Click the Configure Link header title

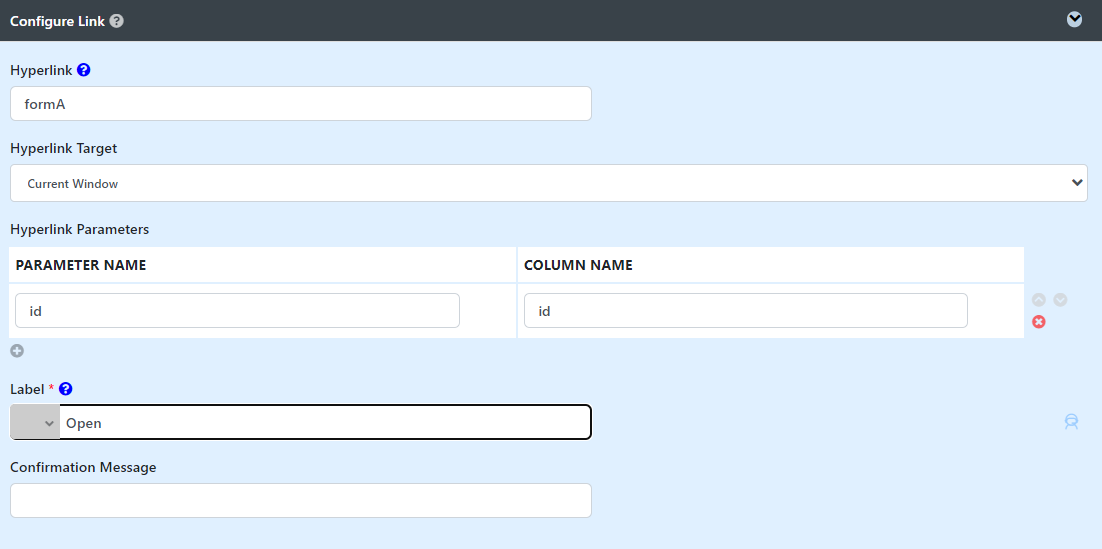[x=58, y=21]
